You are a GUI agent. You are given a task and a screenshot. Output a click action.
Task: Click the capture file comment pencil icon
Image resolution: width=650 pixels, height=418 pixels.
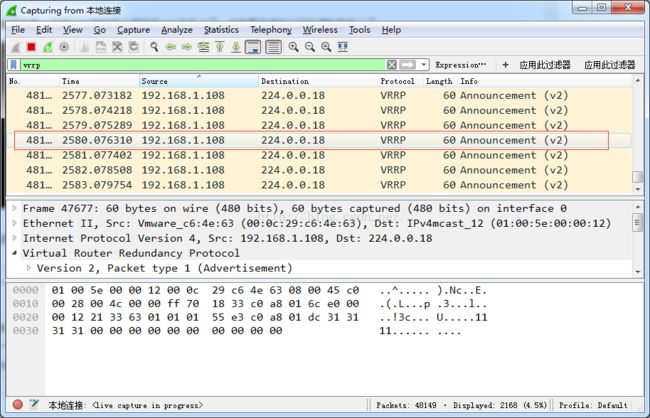point(34,404)
